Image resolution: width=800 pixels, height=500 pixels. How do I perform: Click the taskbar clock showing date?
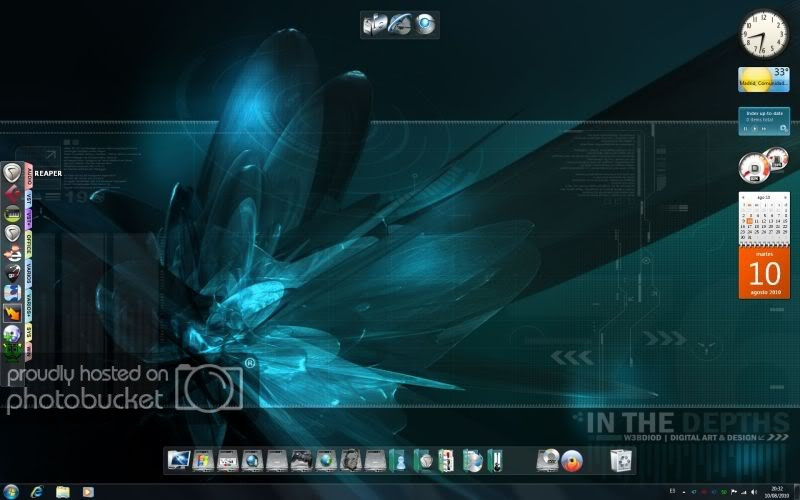point(774,492)
